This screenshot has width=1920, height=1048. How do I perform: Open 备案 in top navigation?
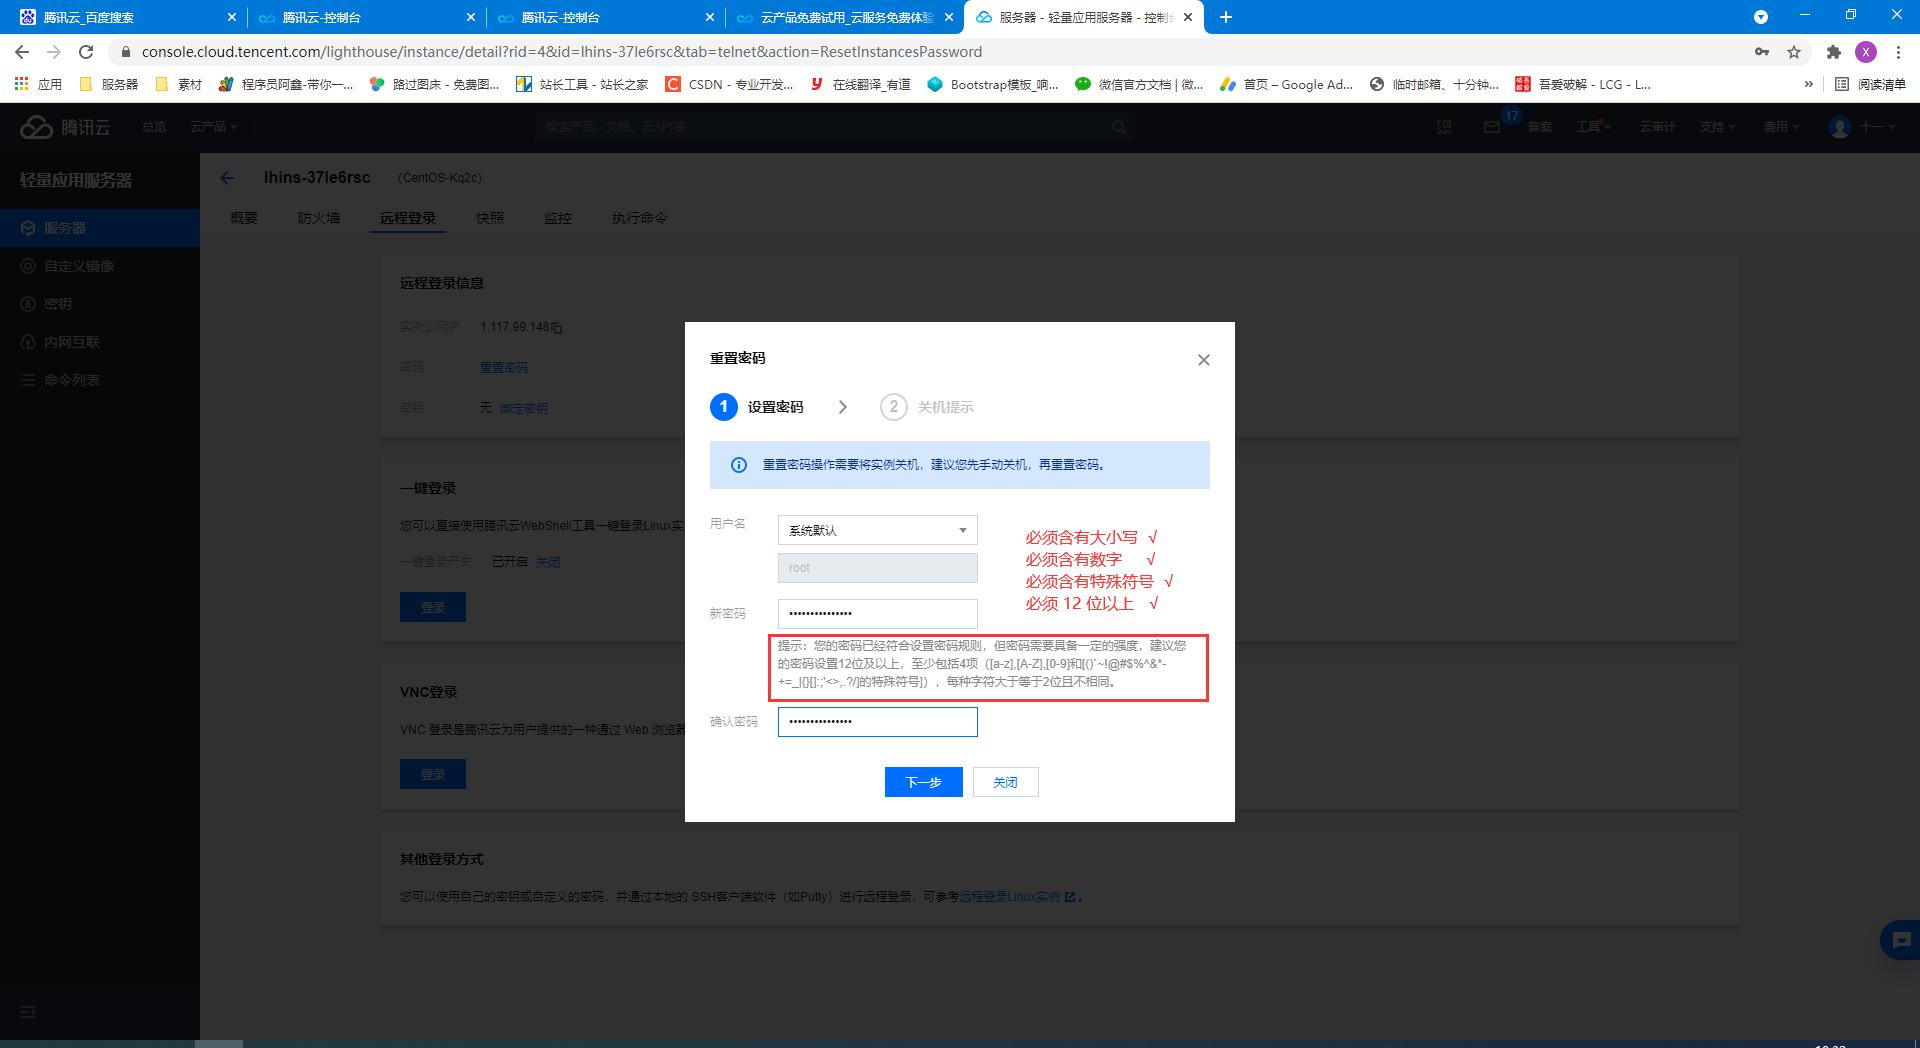tap(1540, 127)
